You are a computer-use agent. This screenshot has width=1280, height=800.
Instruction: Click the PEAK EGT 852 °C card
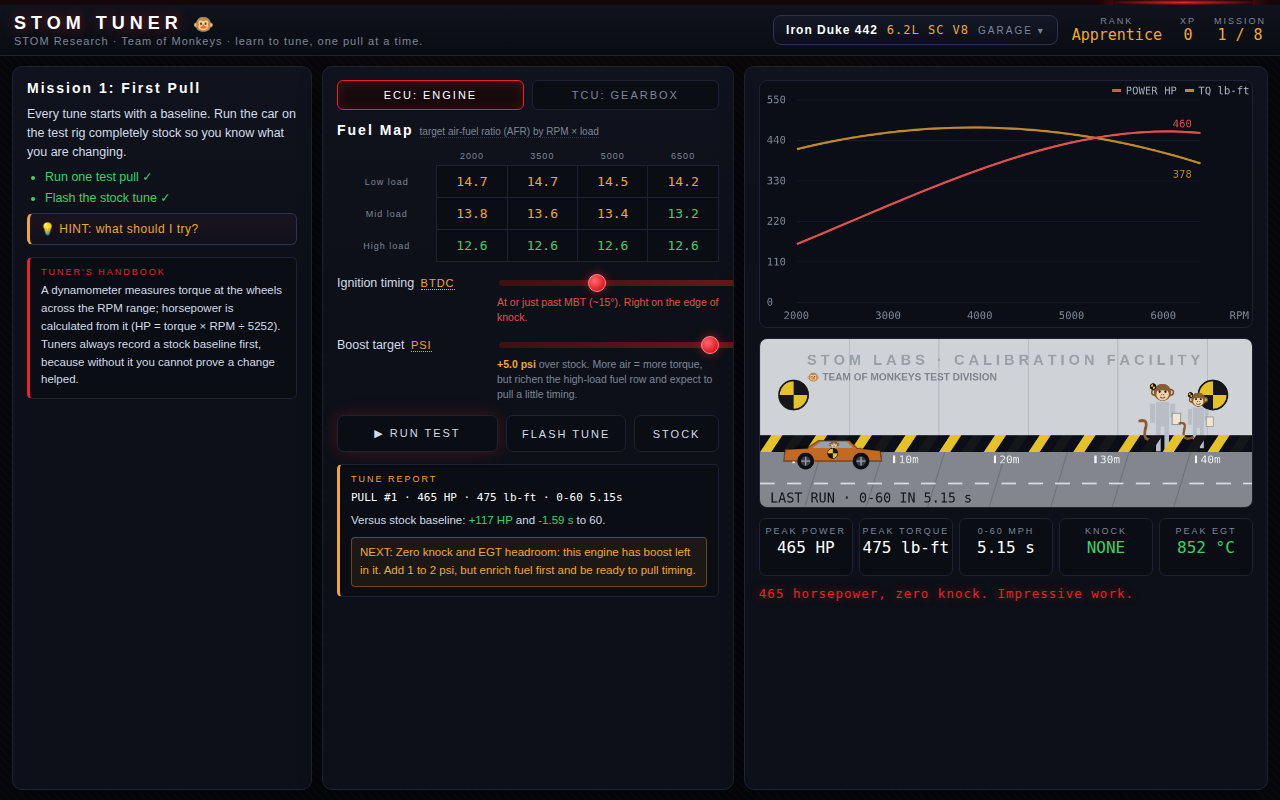1205,546
